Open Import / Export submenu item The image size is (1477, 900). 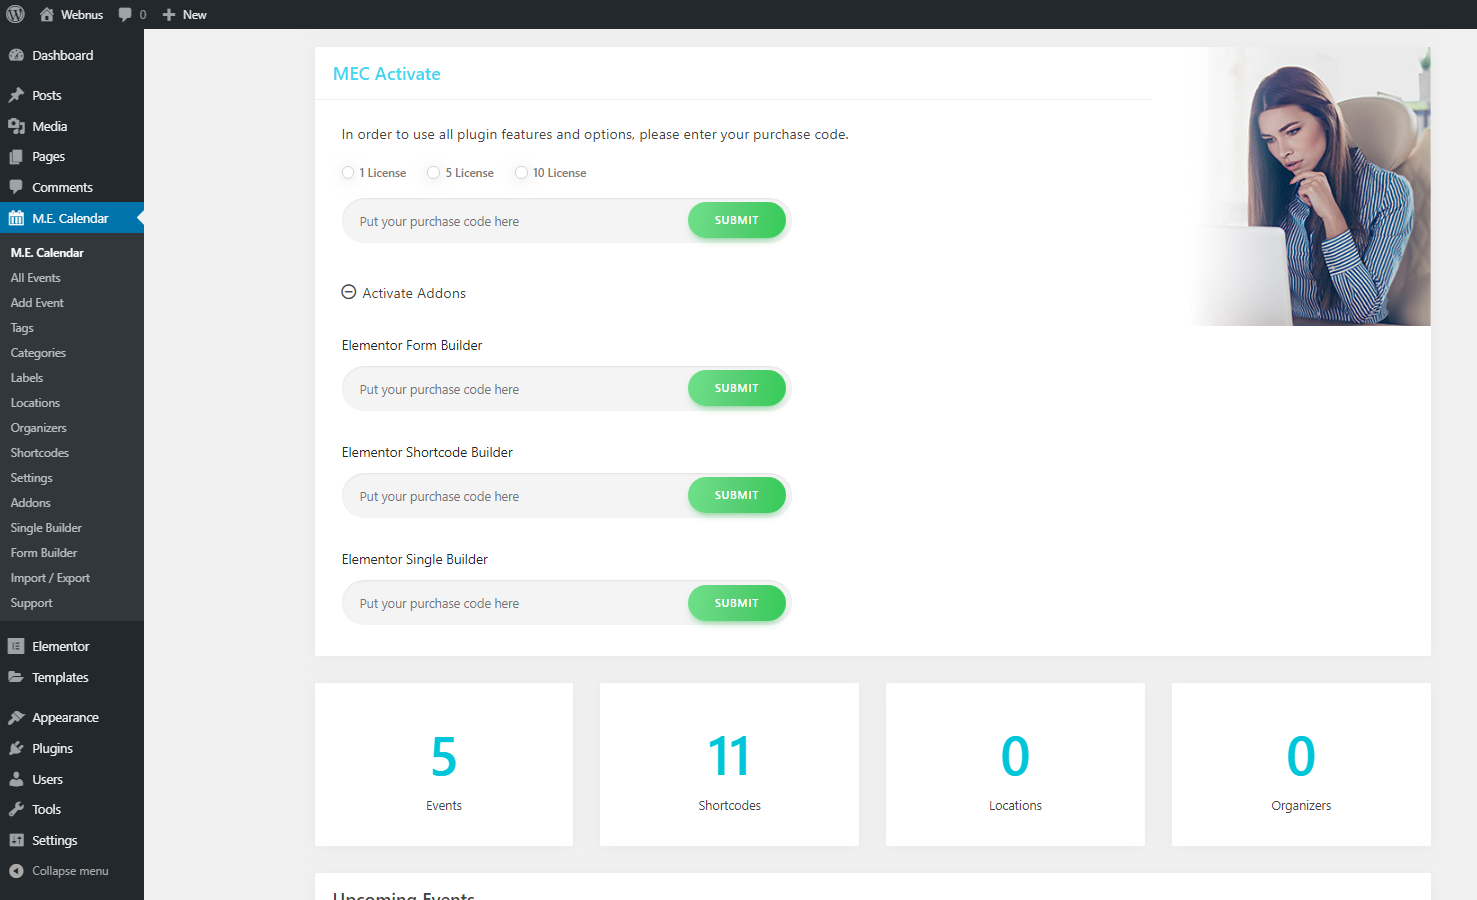click(50, 578)
